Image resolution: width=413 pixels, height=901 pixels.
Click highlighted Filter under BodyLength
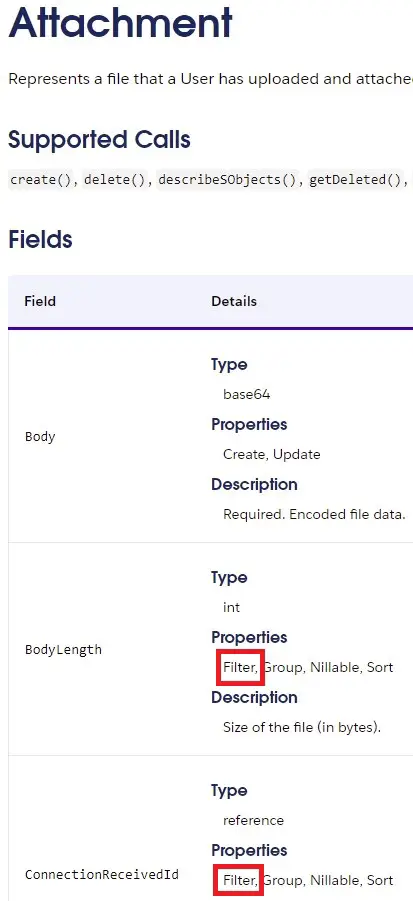(x=241, y=668)
